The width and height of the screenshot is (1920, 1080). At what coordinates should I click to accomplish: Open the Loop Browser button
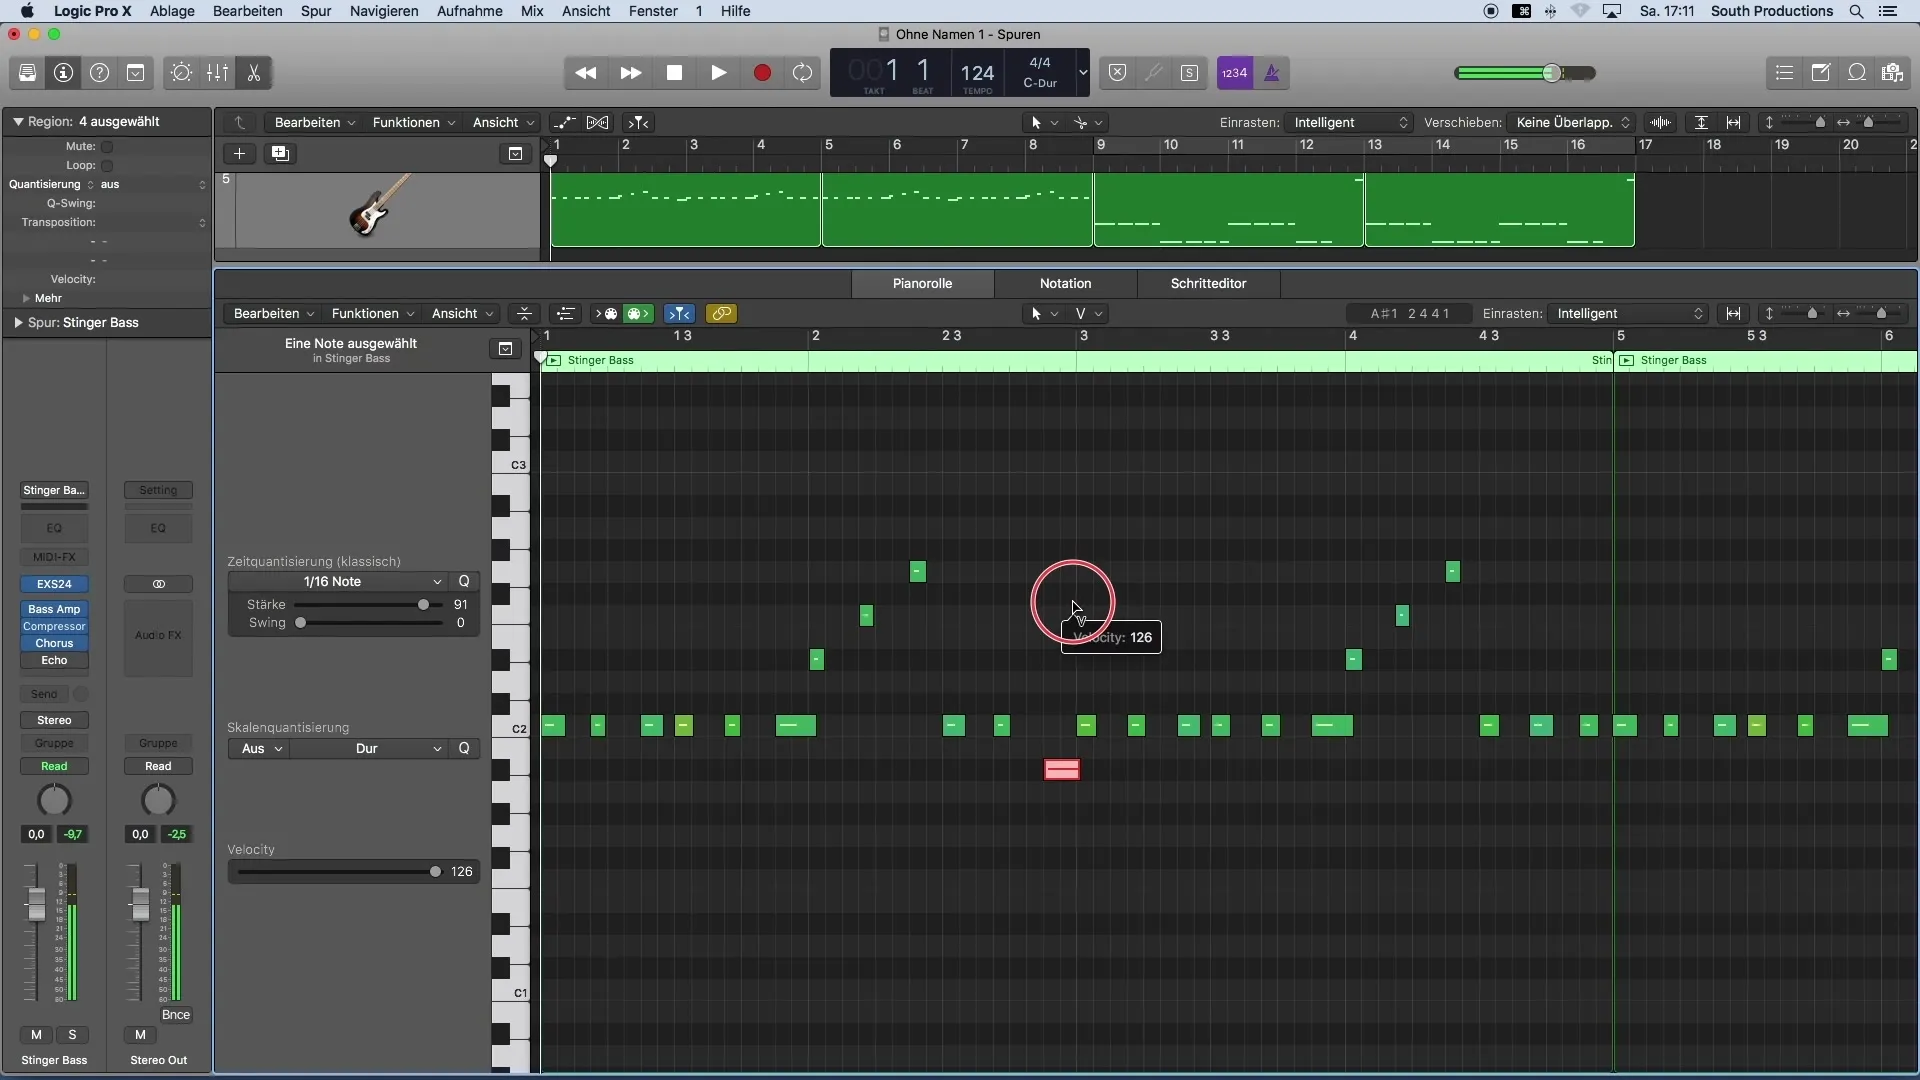(1856, 73)
